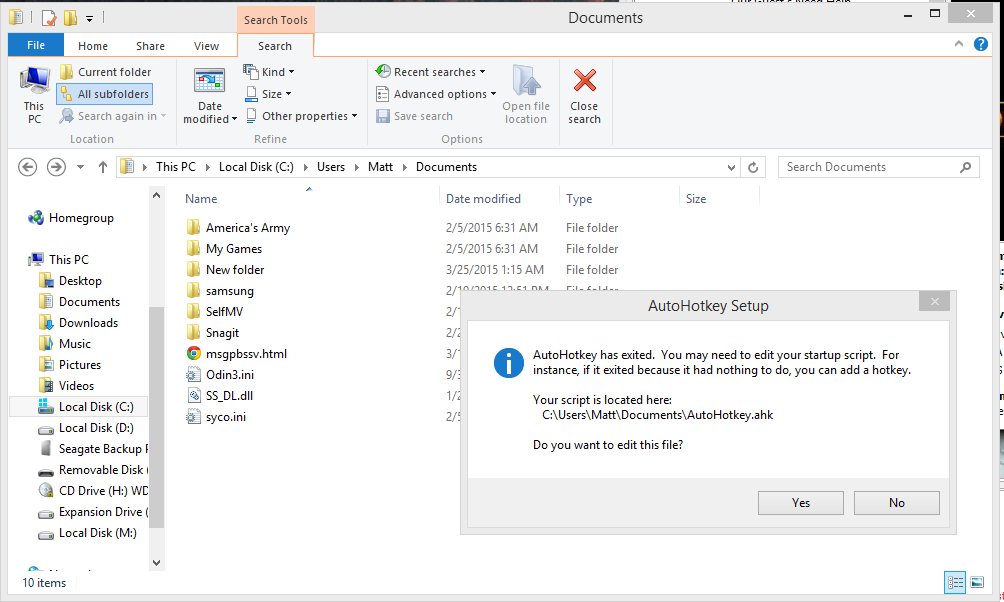Switch to the View ribbon tab

tap(206, 46)
